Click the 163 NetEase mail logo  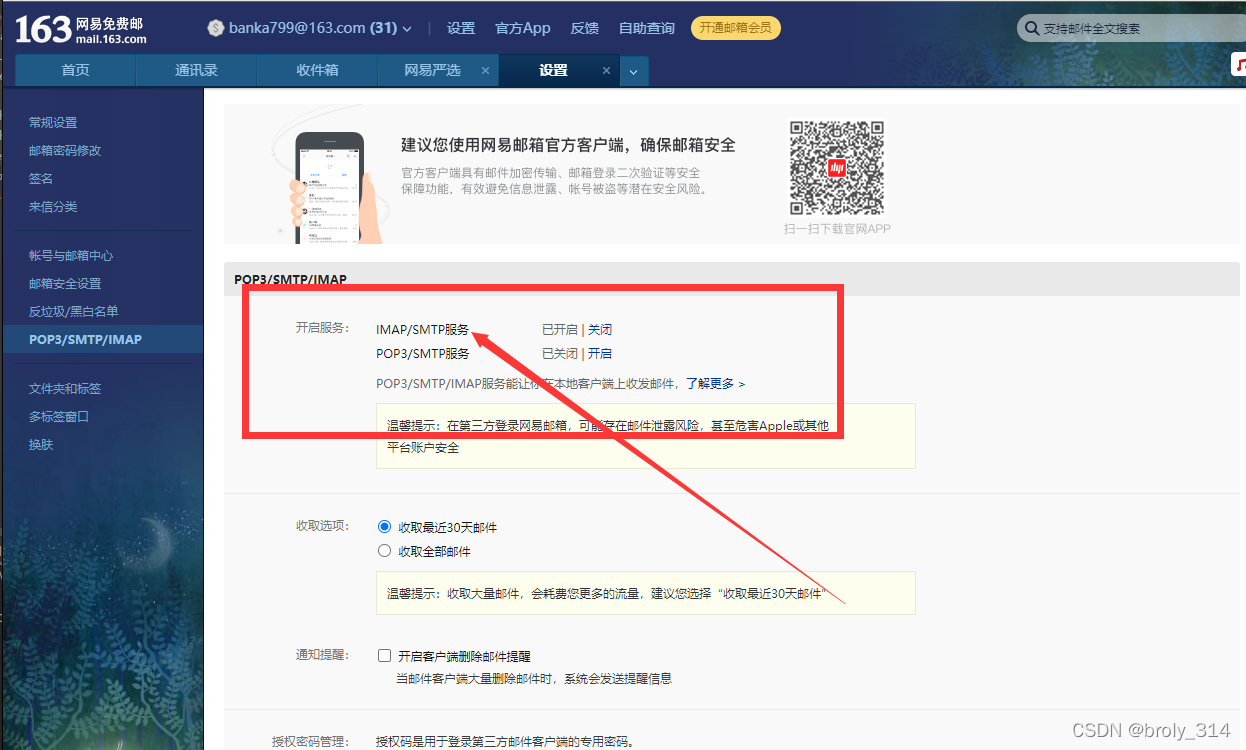coord(80,30)
